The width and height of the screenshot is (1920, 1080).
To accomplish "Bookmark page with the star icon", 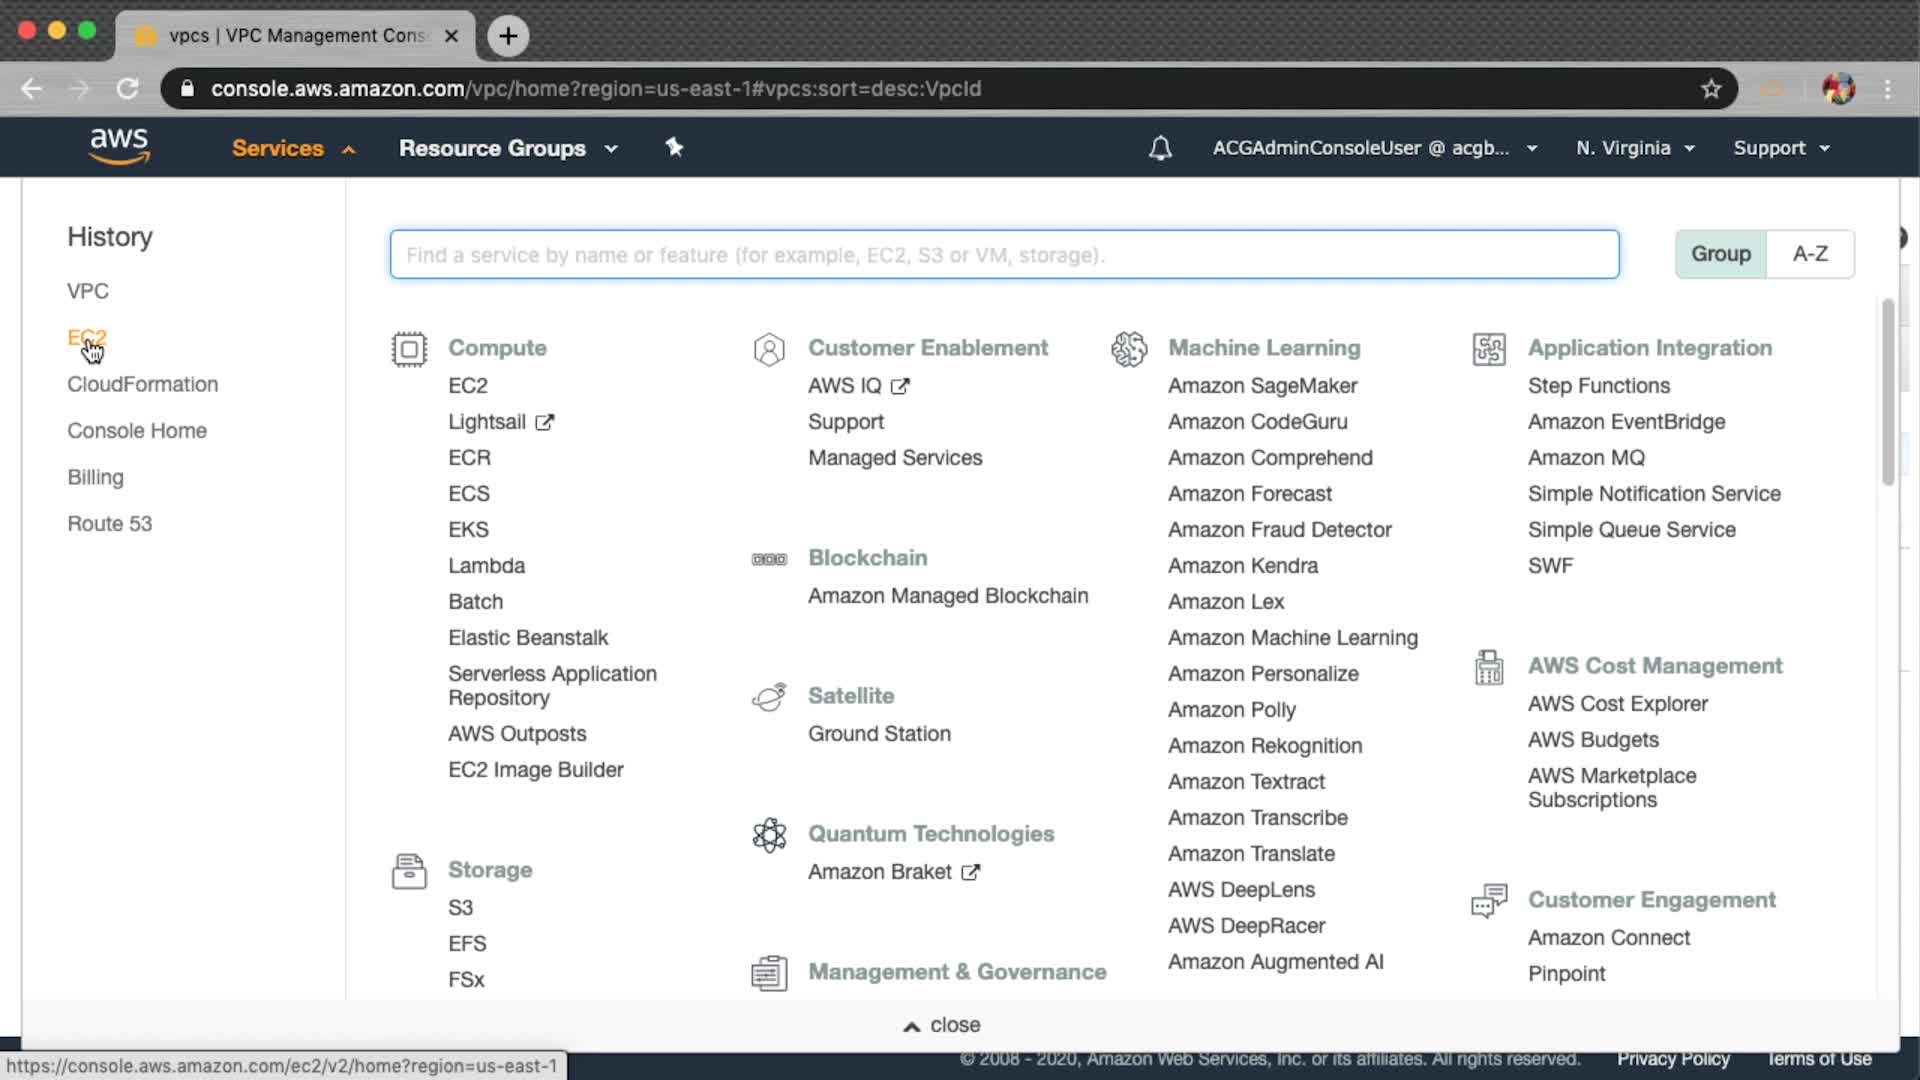I will [x=1711, y=89].
